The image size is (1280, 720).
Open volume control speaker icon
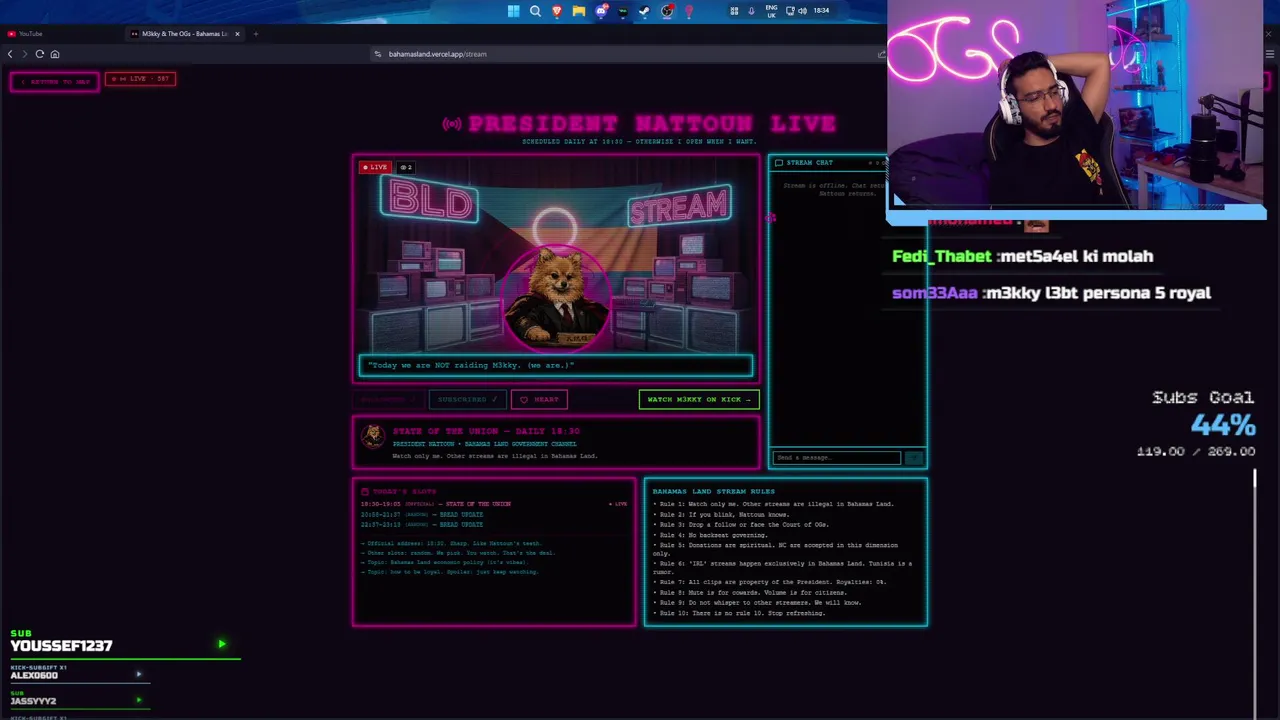[x=802, y=11]
